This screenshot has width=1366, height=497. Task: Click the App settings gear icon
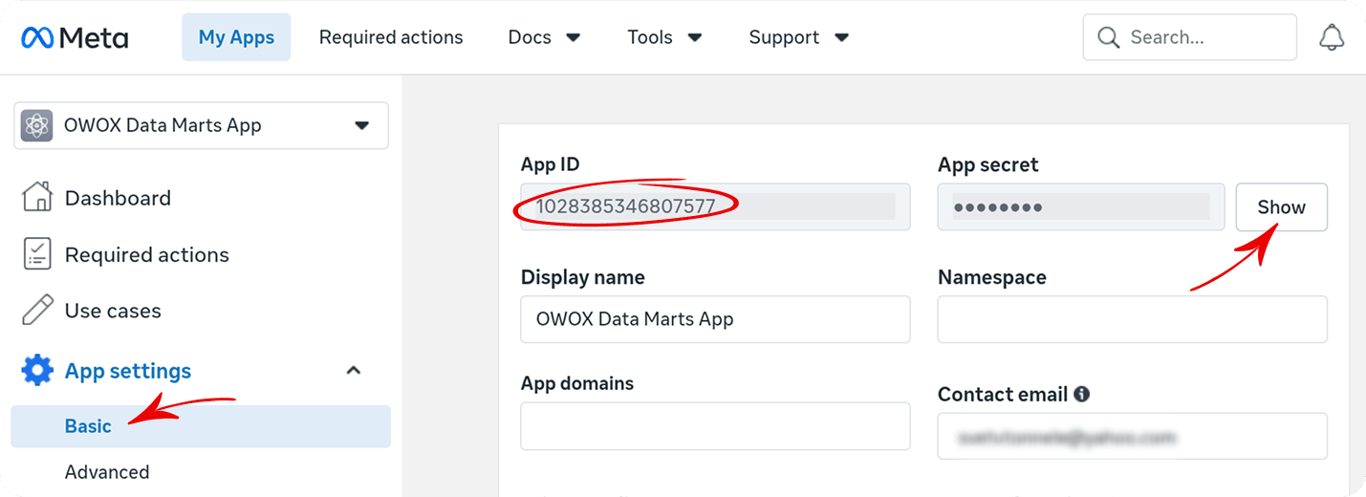(x=37, y=371)
